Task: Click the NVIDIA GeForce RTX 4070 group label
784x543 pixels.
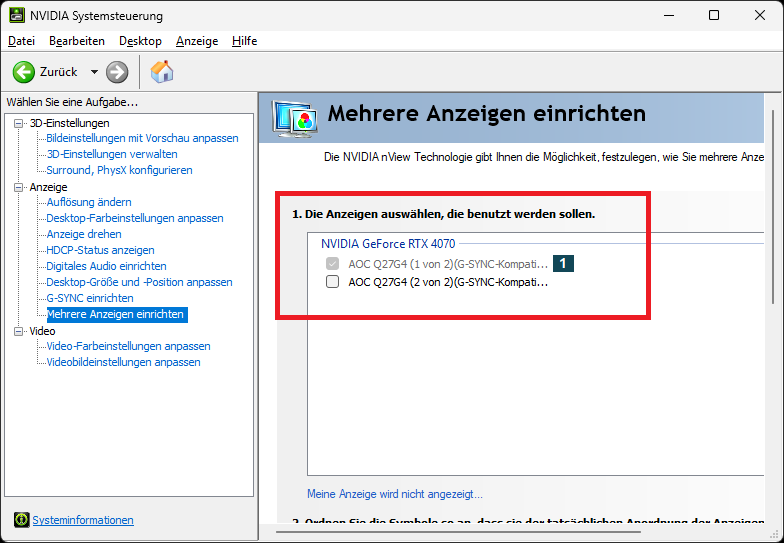Action: pyautogui.click(x=388, y=244)
